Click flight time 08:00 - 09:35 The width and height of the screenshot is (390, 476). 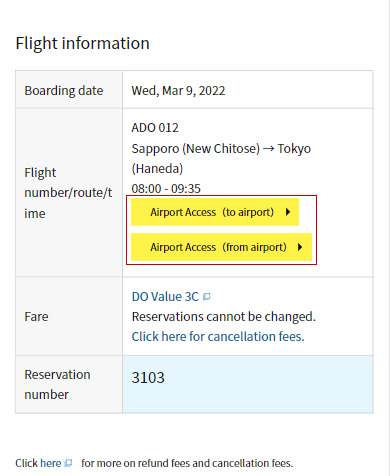pos(166,189)
